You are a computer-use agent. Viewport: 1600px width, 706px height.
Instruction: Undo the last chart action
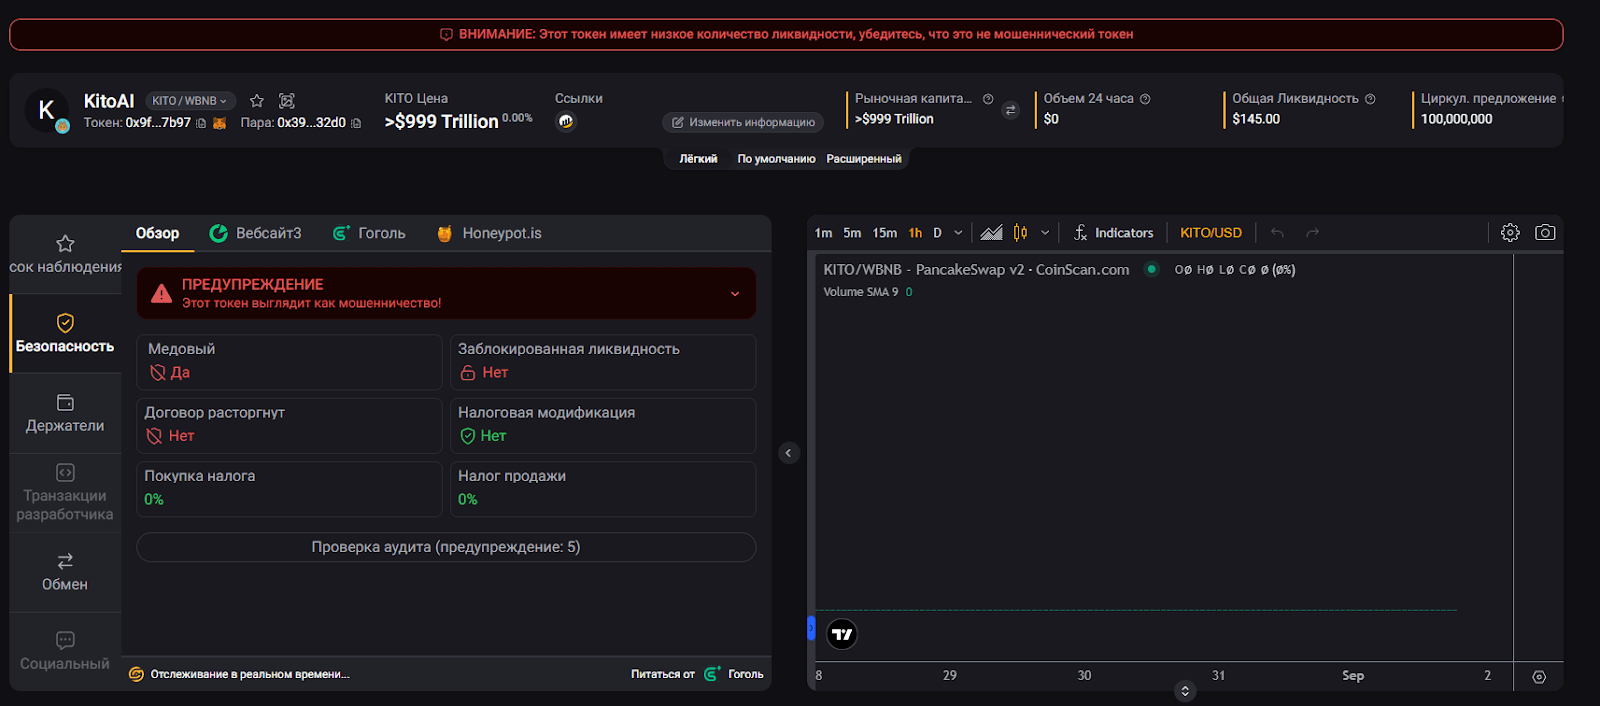pos(1277,233)
